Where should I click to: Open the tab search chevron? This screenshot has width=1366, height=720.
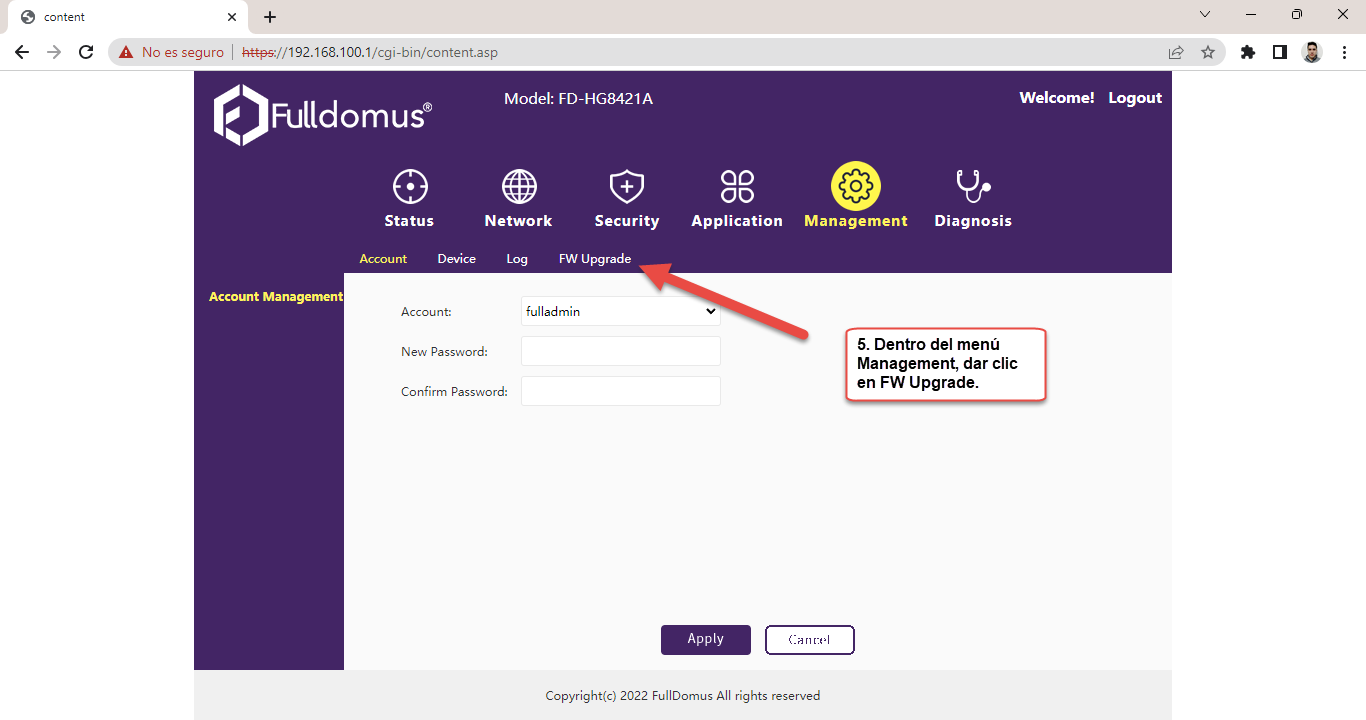coord(1205,14)
